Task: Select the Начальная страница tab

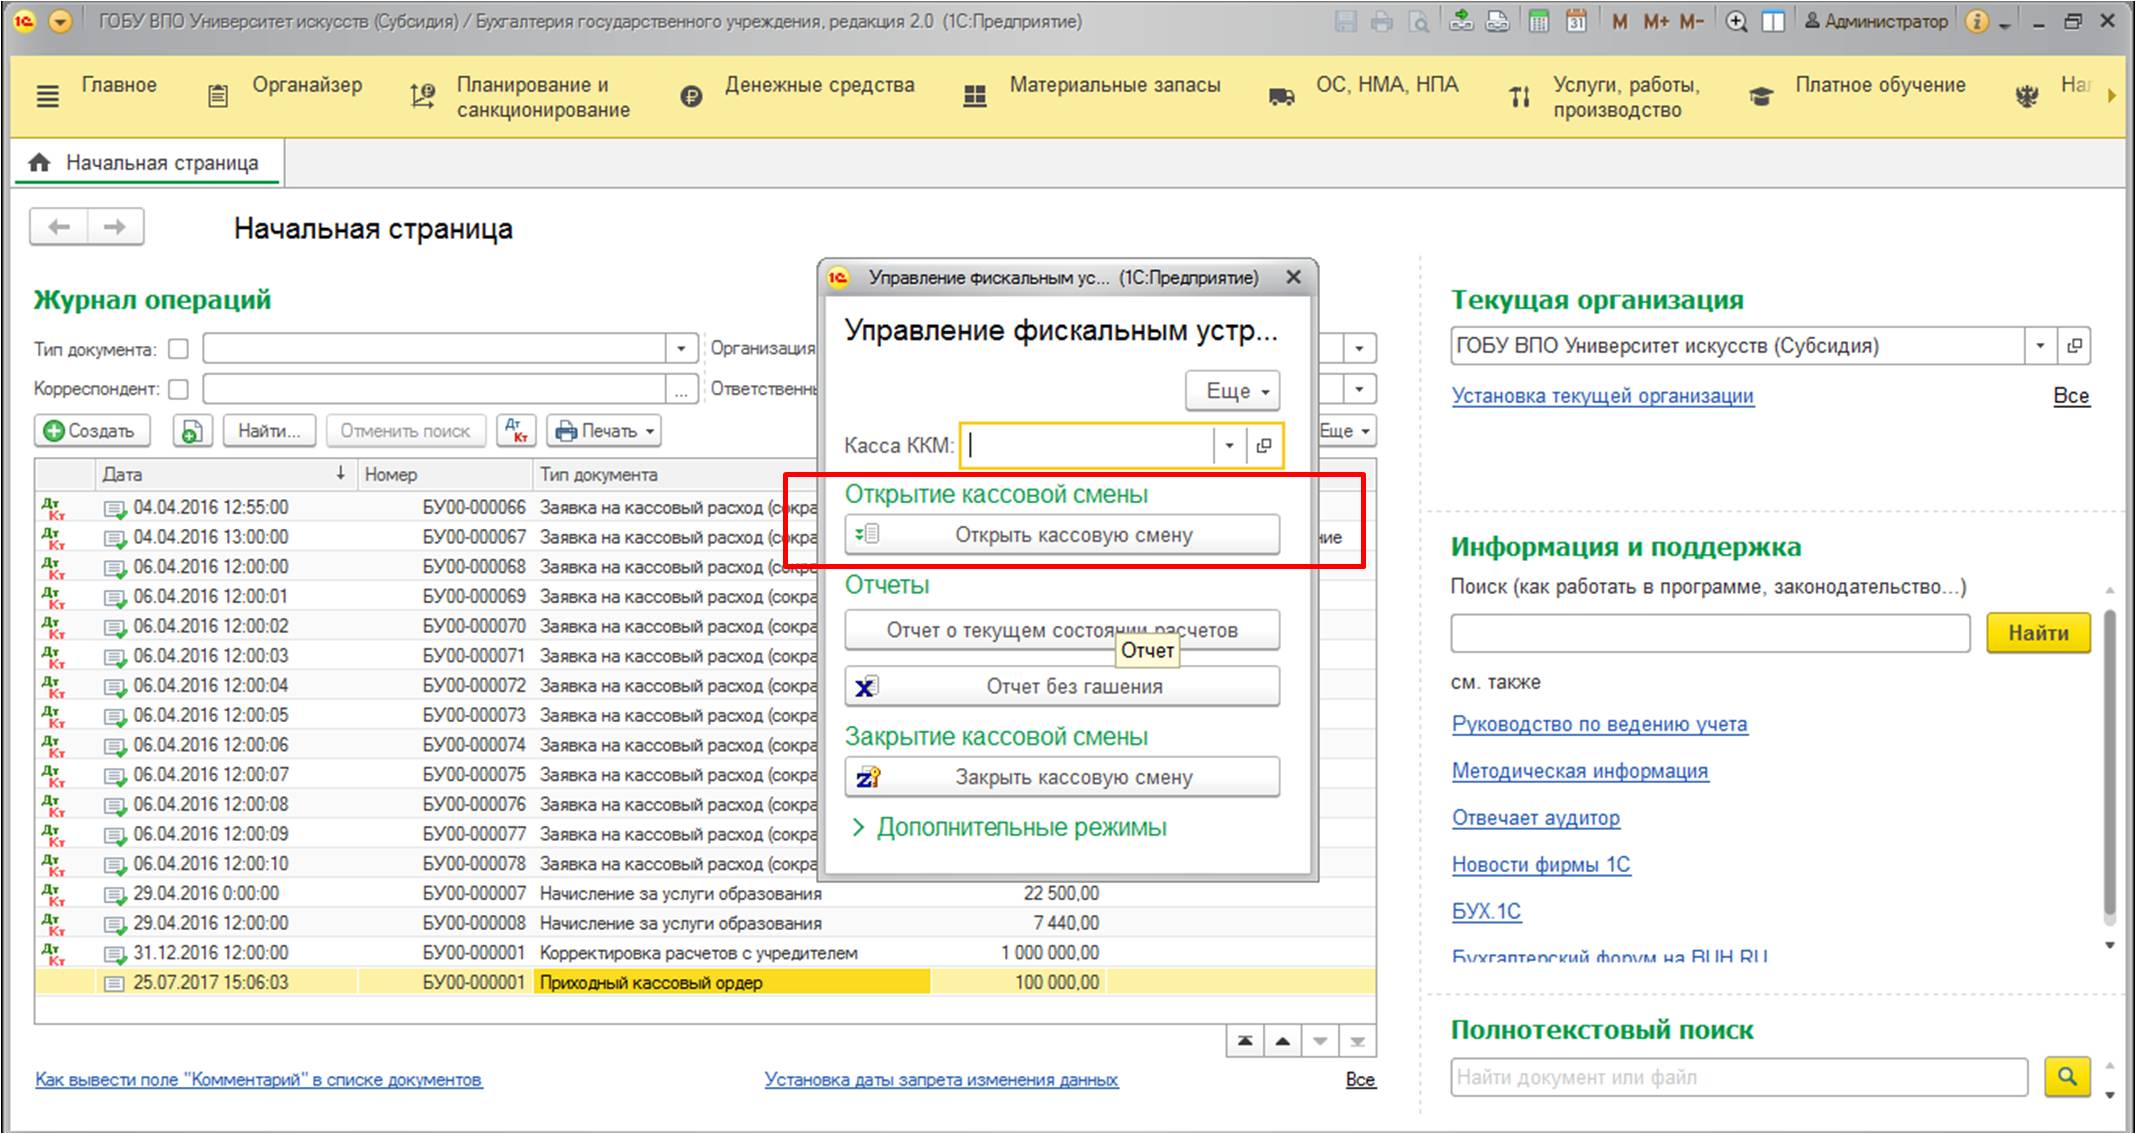Action: (x=147, y=163)
